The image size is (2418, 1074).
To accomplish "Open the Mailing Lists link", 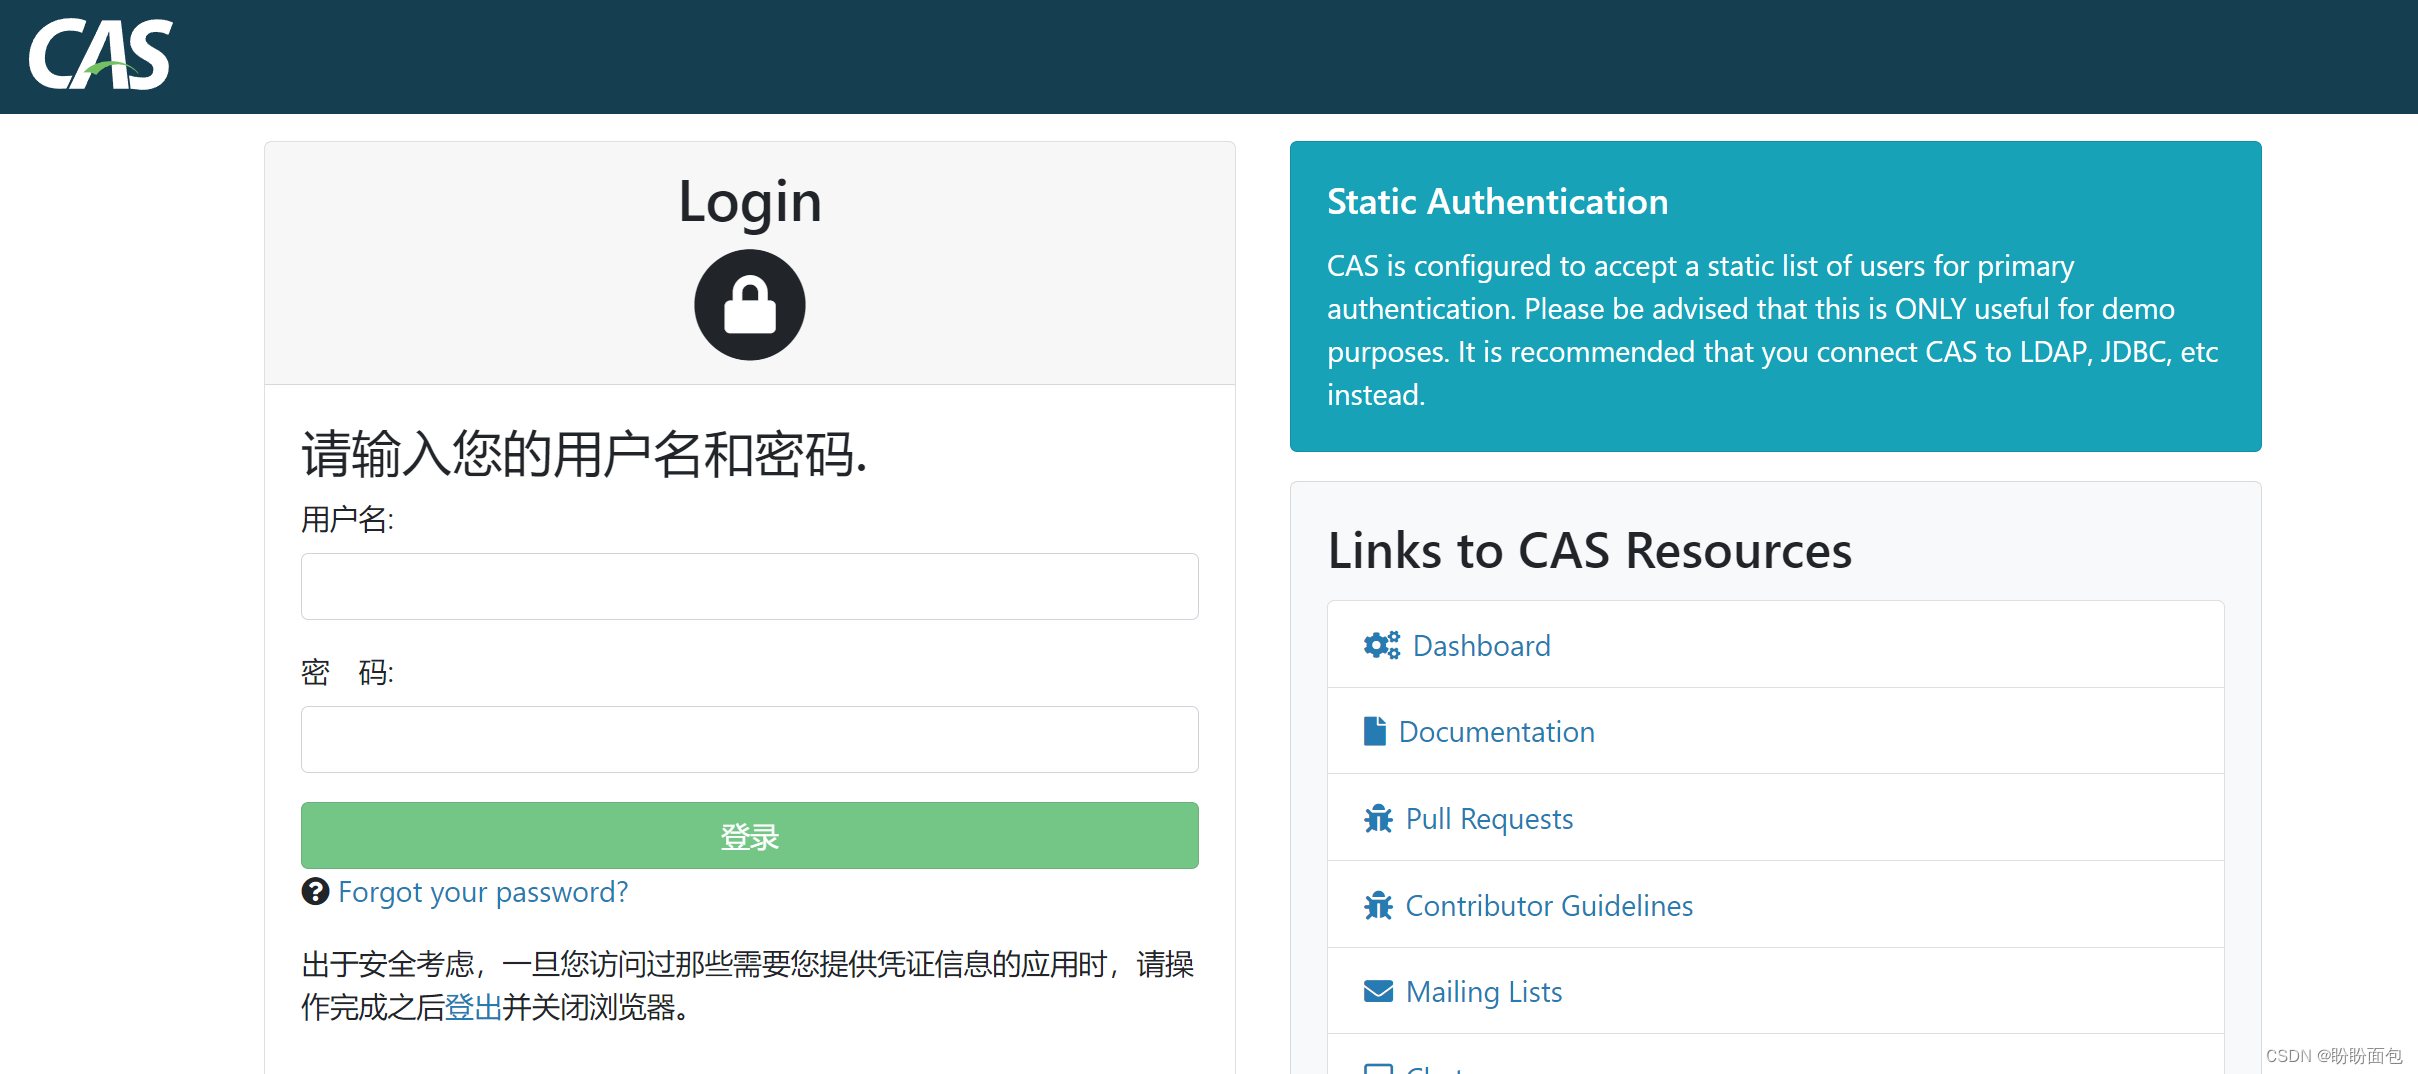I will (x=1484, y=991).
